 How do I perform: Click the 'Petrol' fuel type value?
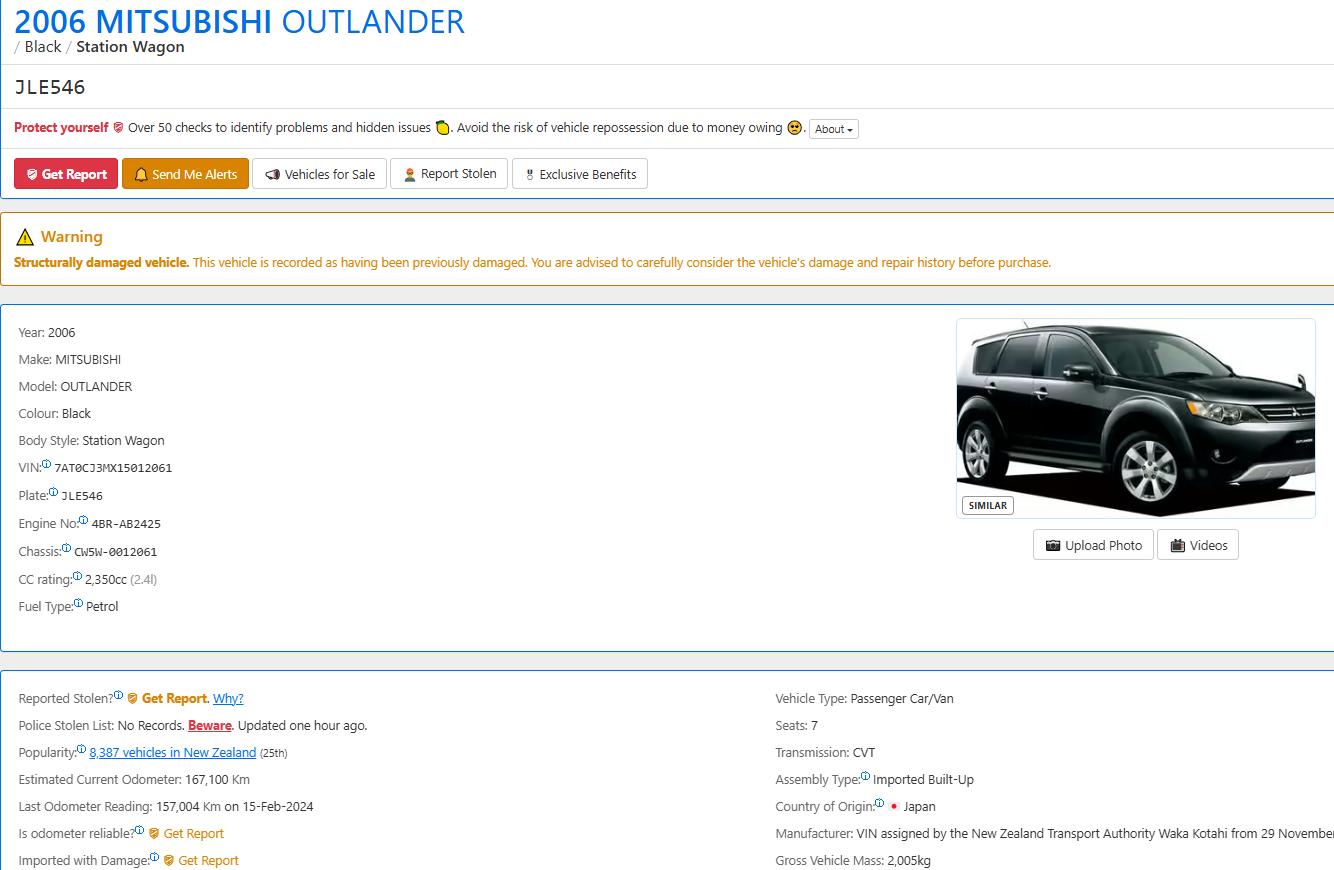(x=102, y=607)
